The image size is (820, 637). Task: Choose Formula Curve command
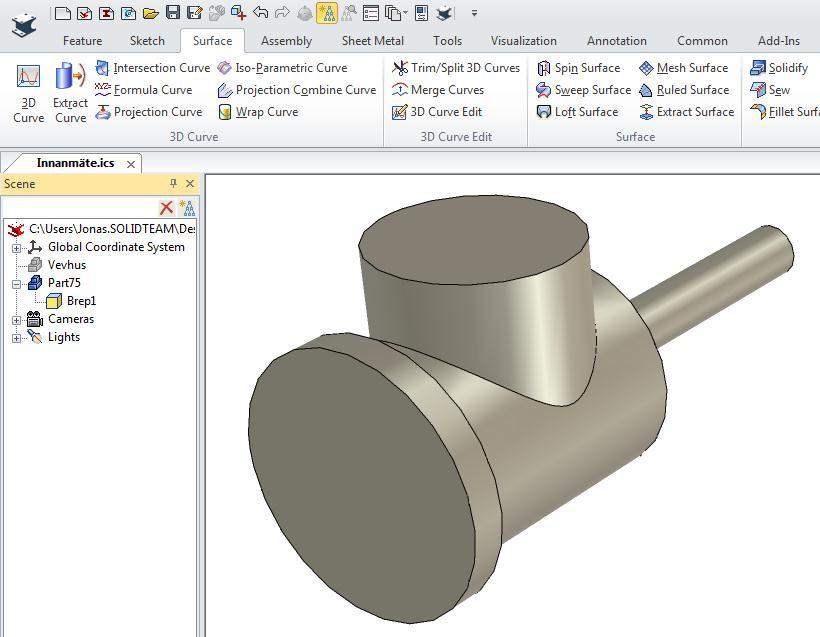click(144, 90)
